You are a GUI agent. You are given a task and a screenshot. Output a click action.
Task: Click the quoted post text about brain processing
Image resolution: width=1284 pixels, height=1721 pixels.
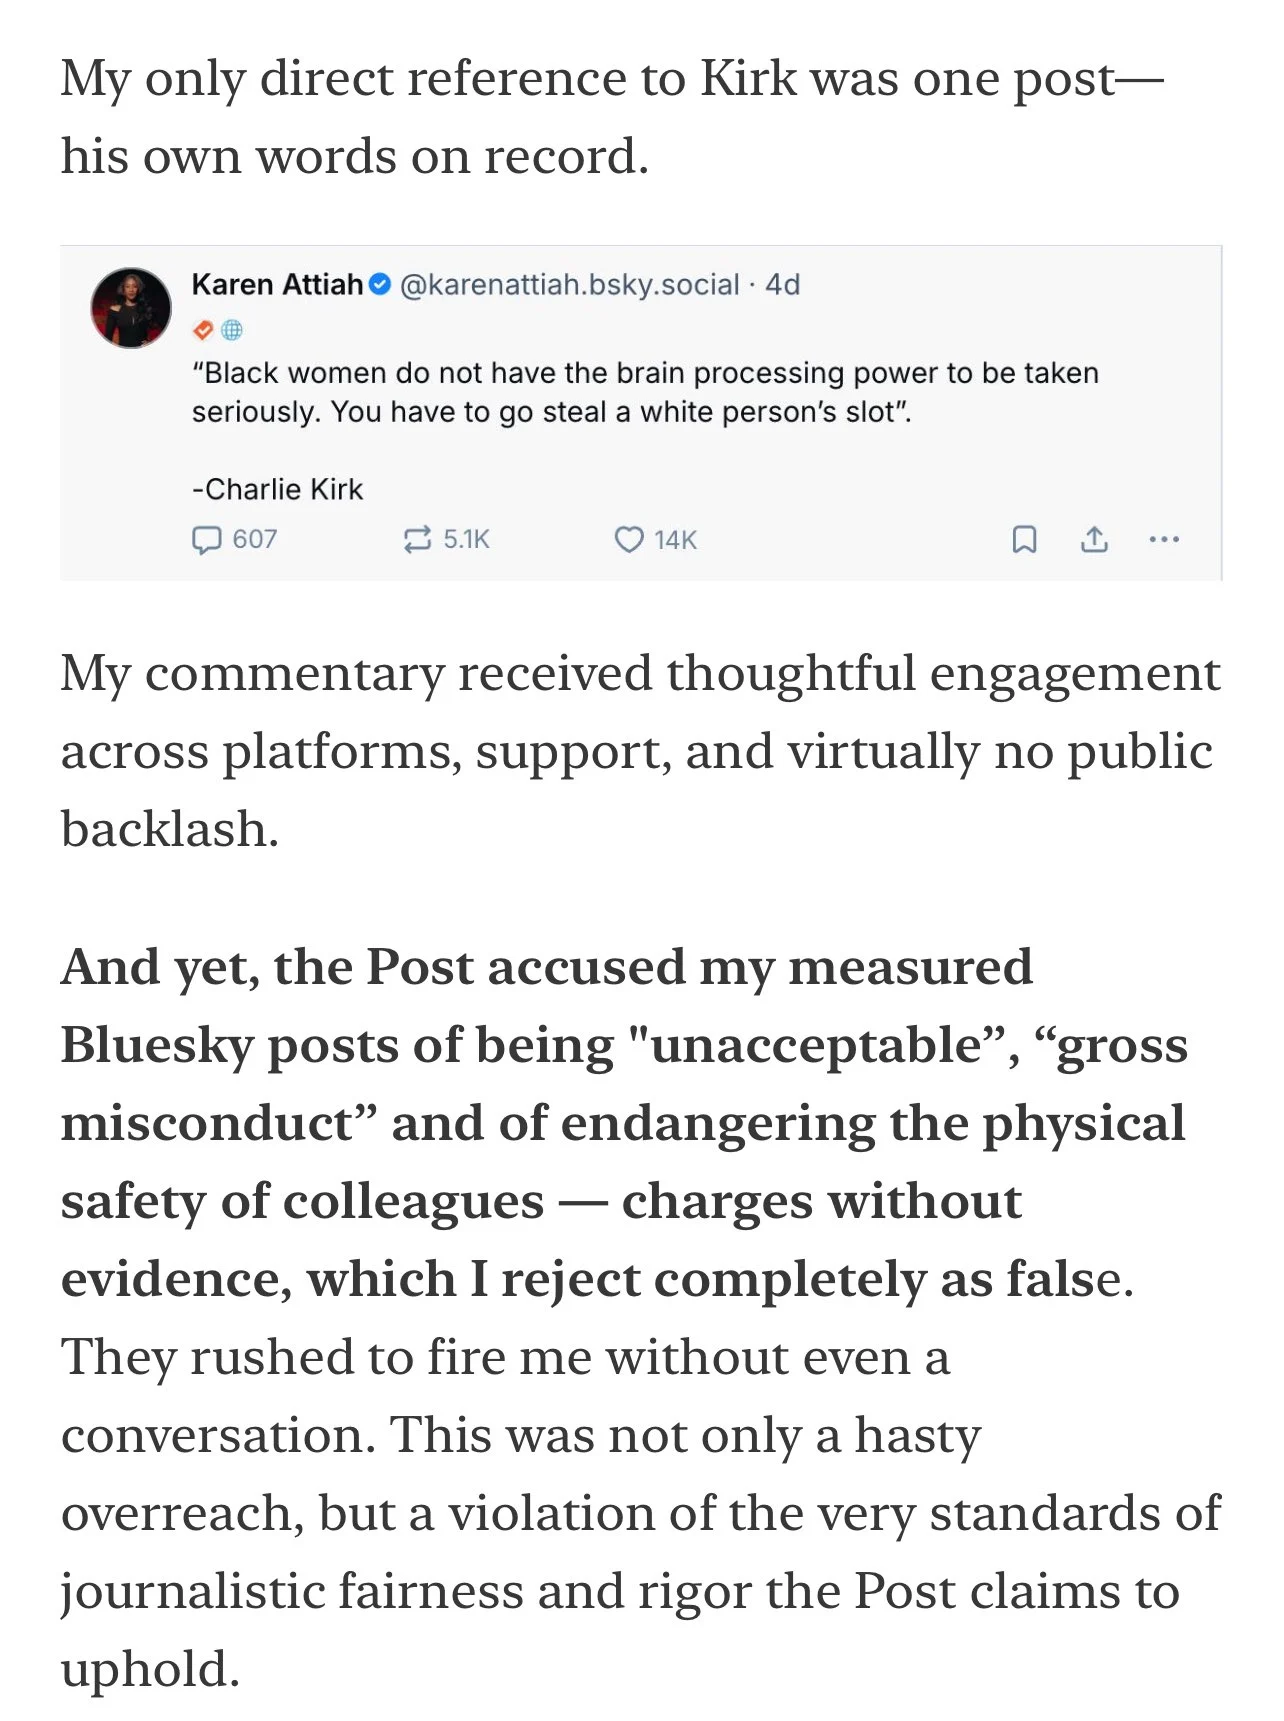pos(645,392)
